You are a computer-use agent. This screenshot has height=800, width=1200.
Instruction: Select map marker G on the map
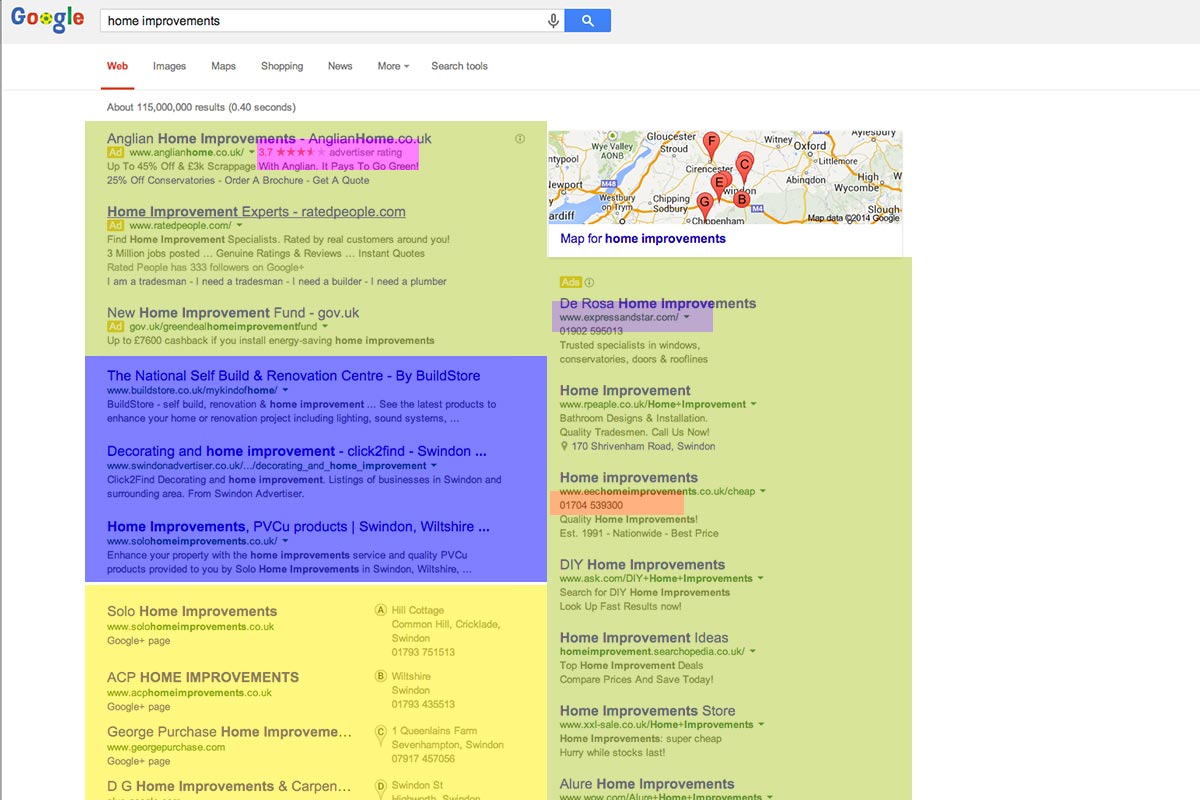point(705,203)
